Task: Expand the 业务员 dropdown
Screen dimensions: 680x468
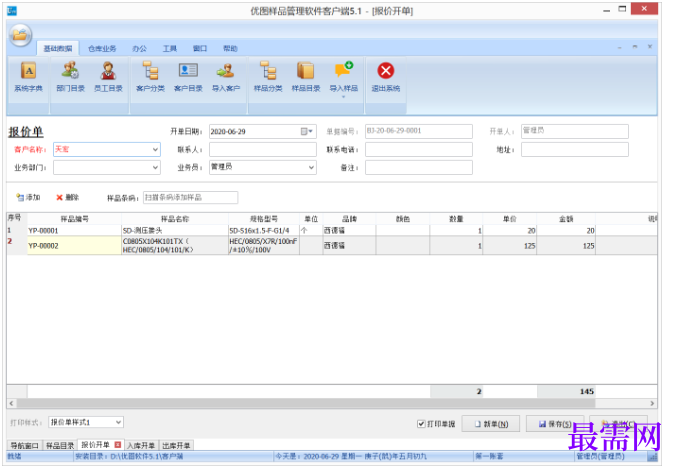Action: pyautogui.click(x=311, y=167)
